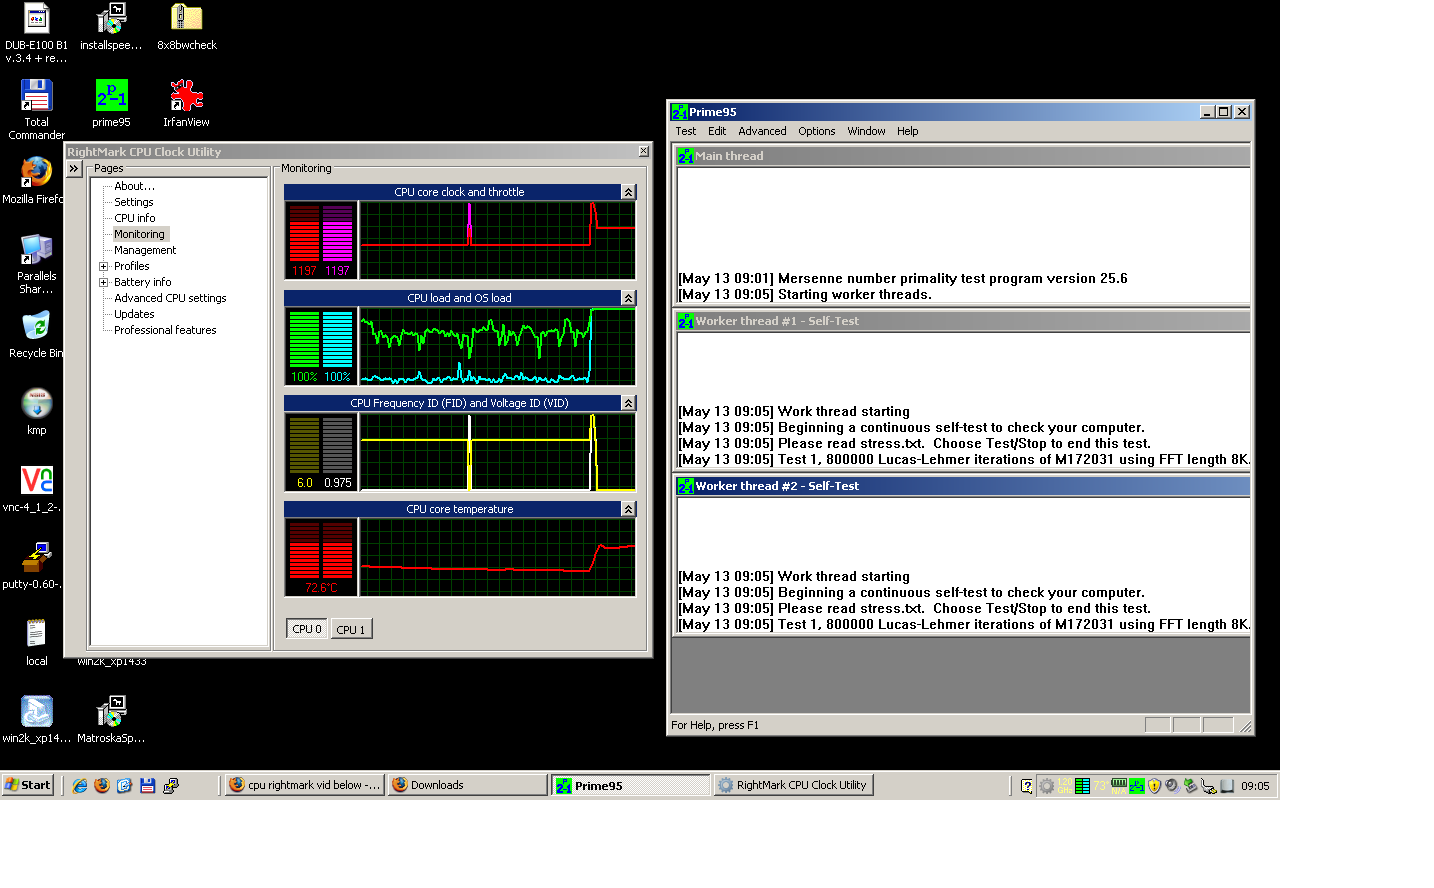This screenshot has height=888, width=1434.
Task: Click the yellow security shield tray icon
Action: point(1155,786)
